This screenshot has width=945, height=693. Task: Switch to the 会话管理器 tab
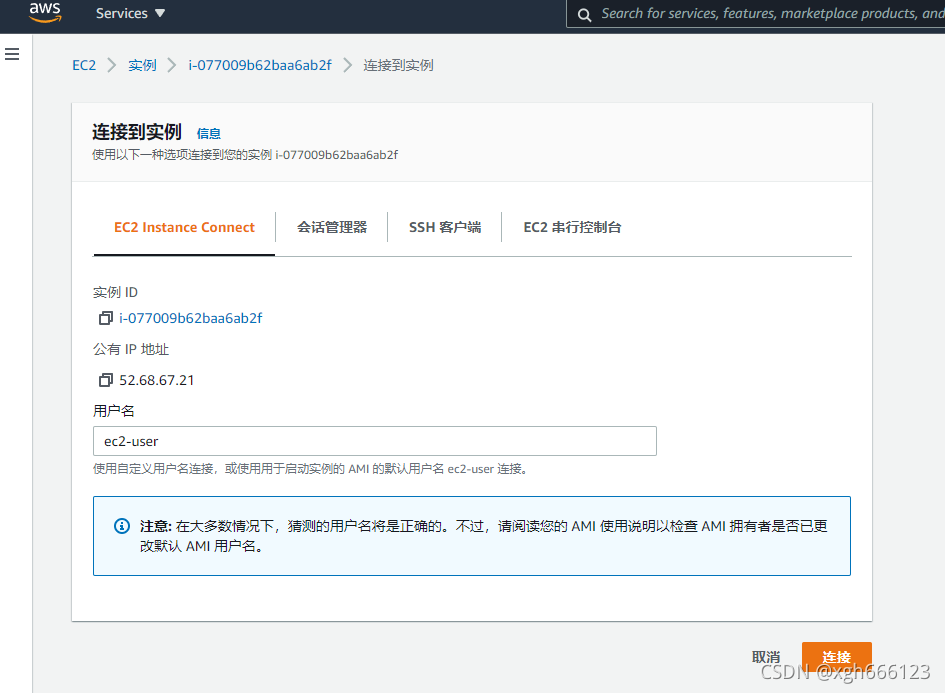point(332,227)
